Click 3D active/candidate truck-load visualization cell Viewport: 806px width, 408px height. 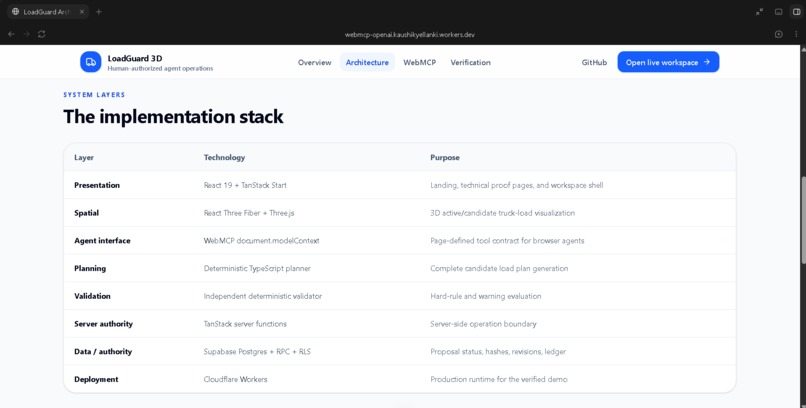(x=503, y=213)
